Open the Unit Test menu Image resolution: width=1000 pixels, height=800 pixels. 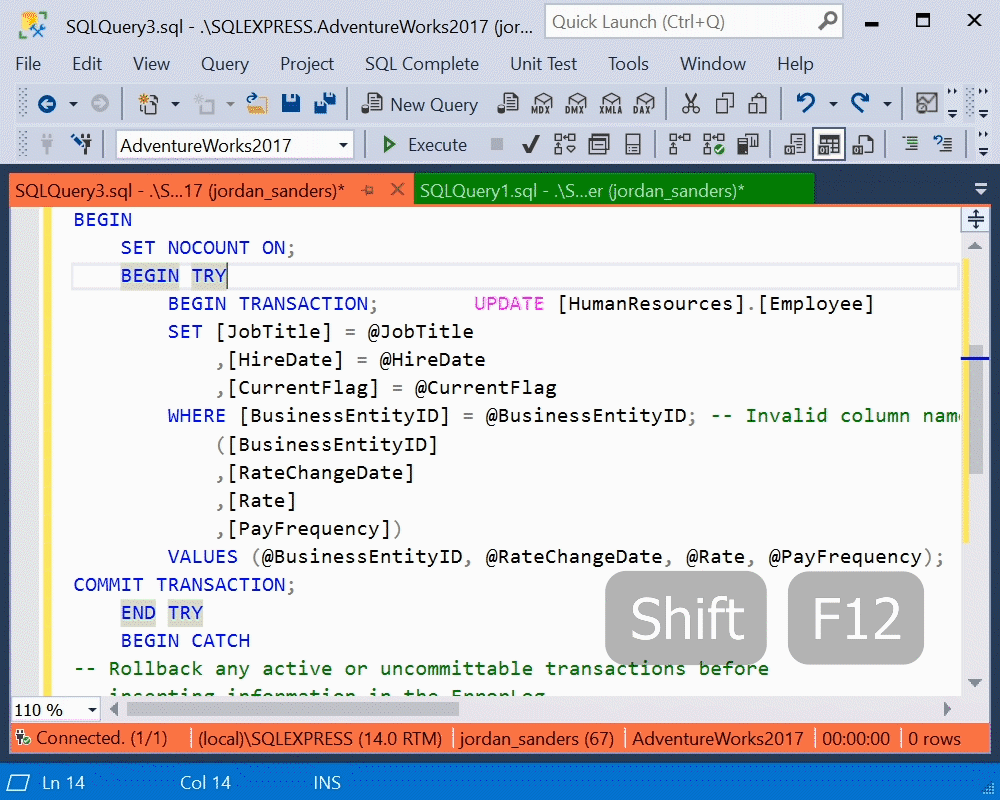(x=543, y=64)
